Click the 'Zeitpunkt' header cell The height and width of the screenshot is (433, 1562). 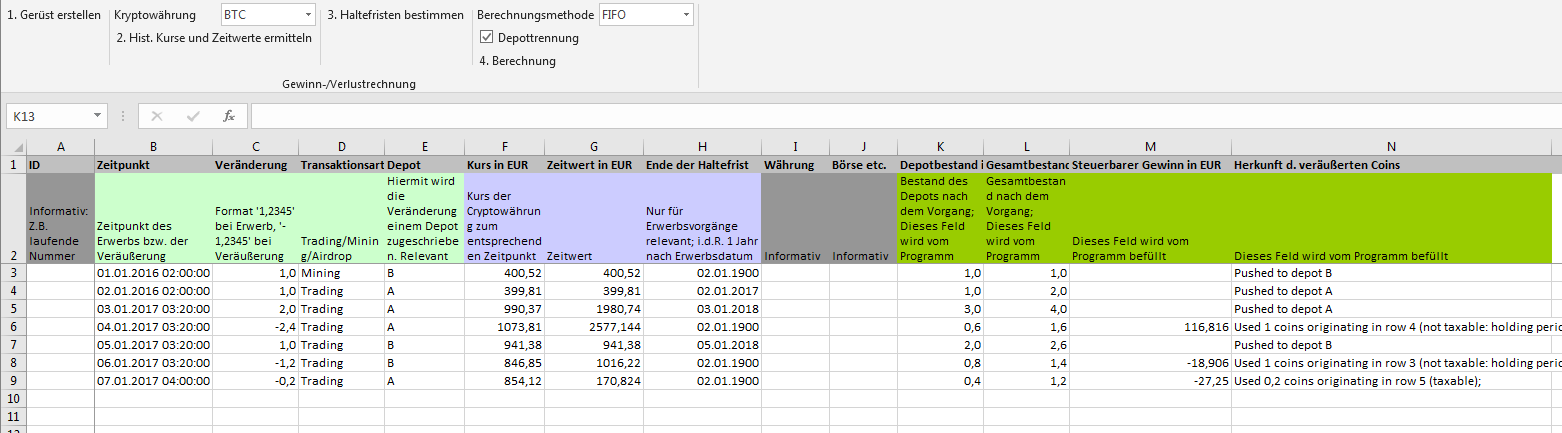coord(153,164)
